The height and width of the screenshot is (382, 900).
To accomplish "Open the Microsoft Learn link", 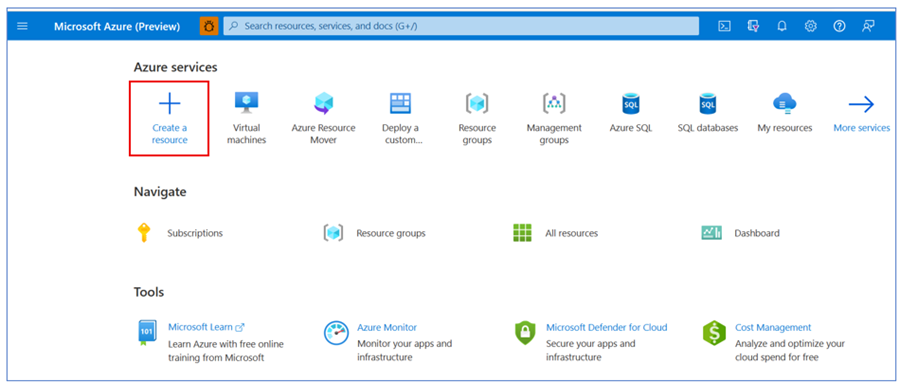I will coord(206,328).
